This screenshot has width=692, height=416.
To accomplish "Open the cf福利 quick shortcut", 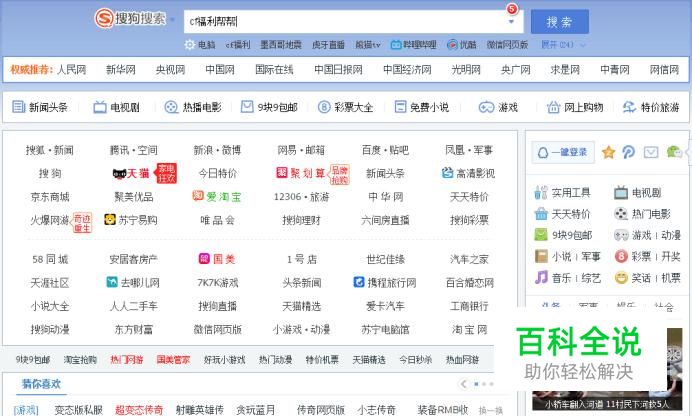I will click(237, 45).
